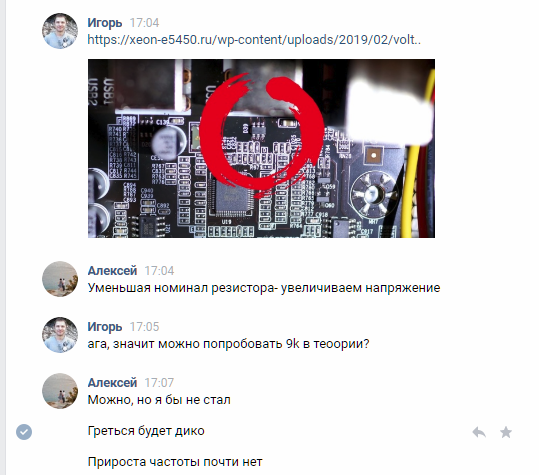539x475 pixels.
Task: Open the xeon-e5450.ru link
Action: [x=254, y=40]
